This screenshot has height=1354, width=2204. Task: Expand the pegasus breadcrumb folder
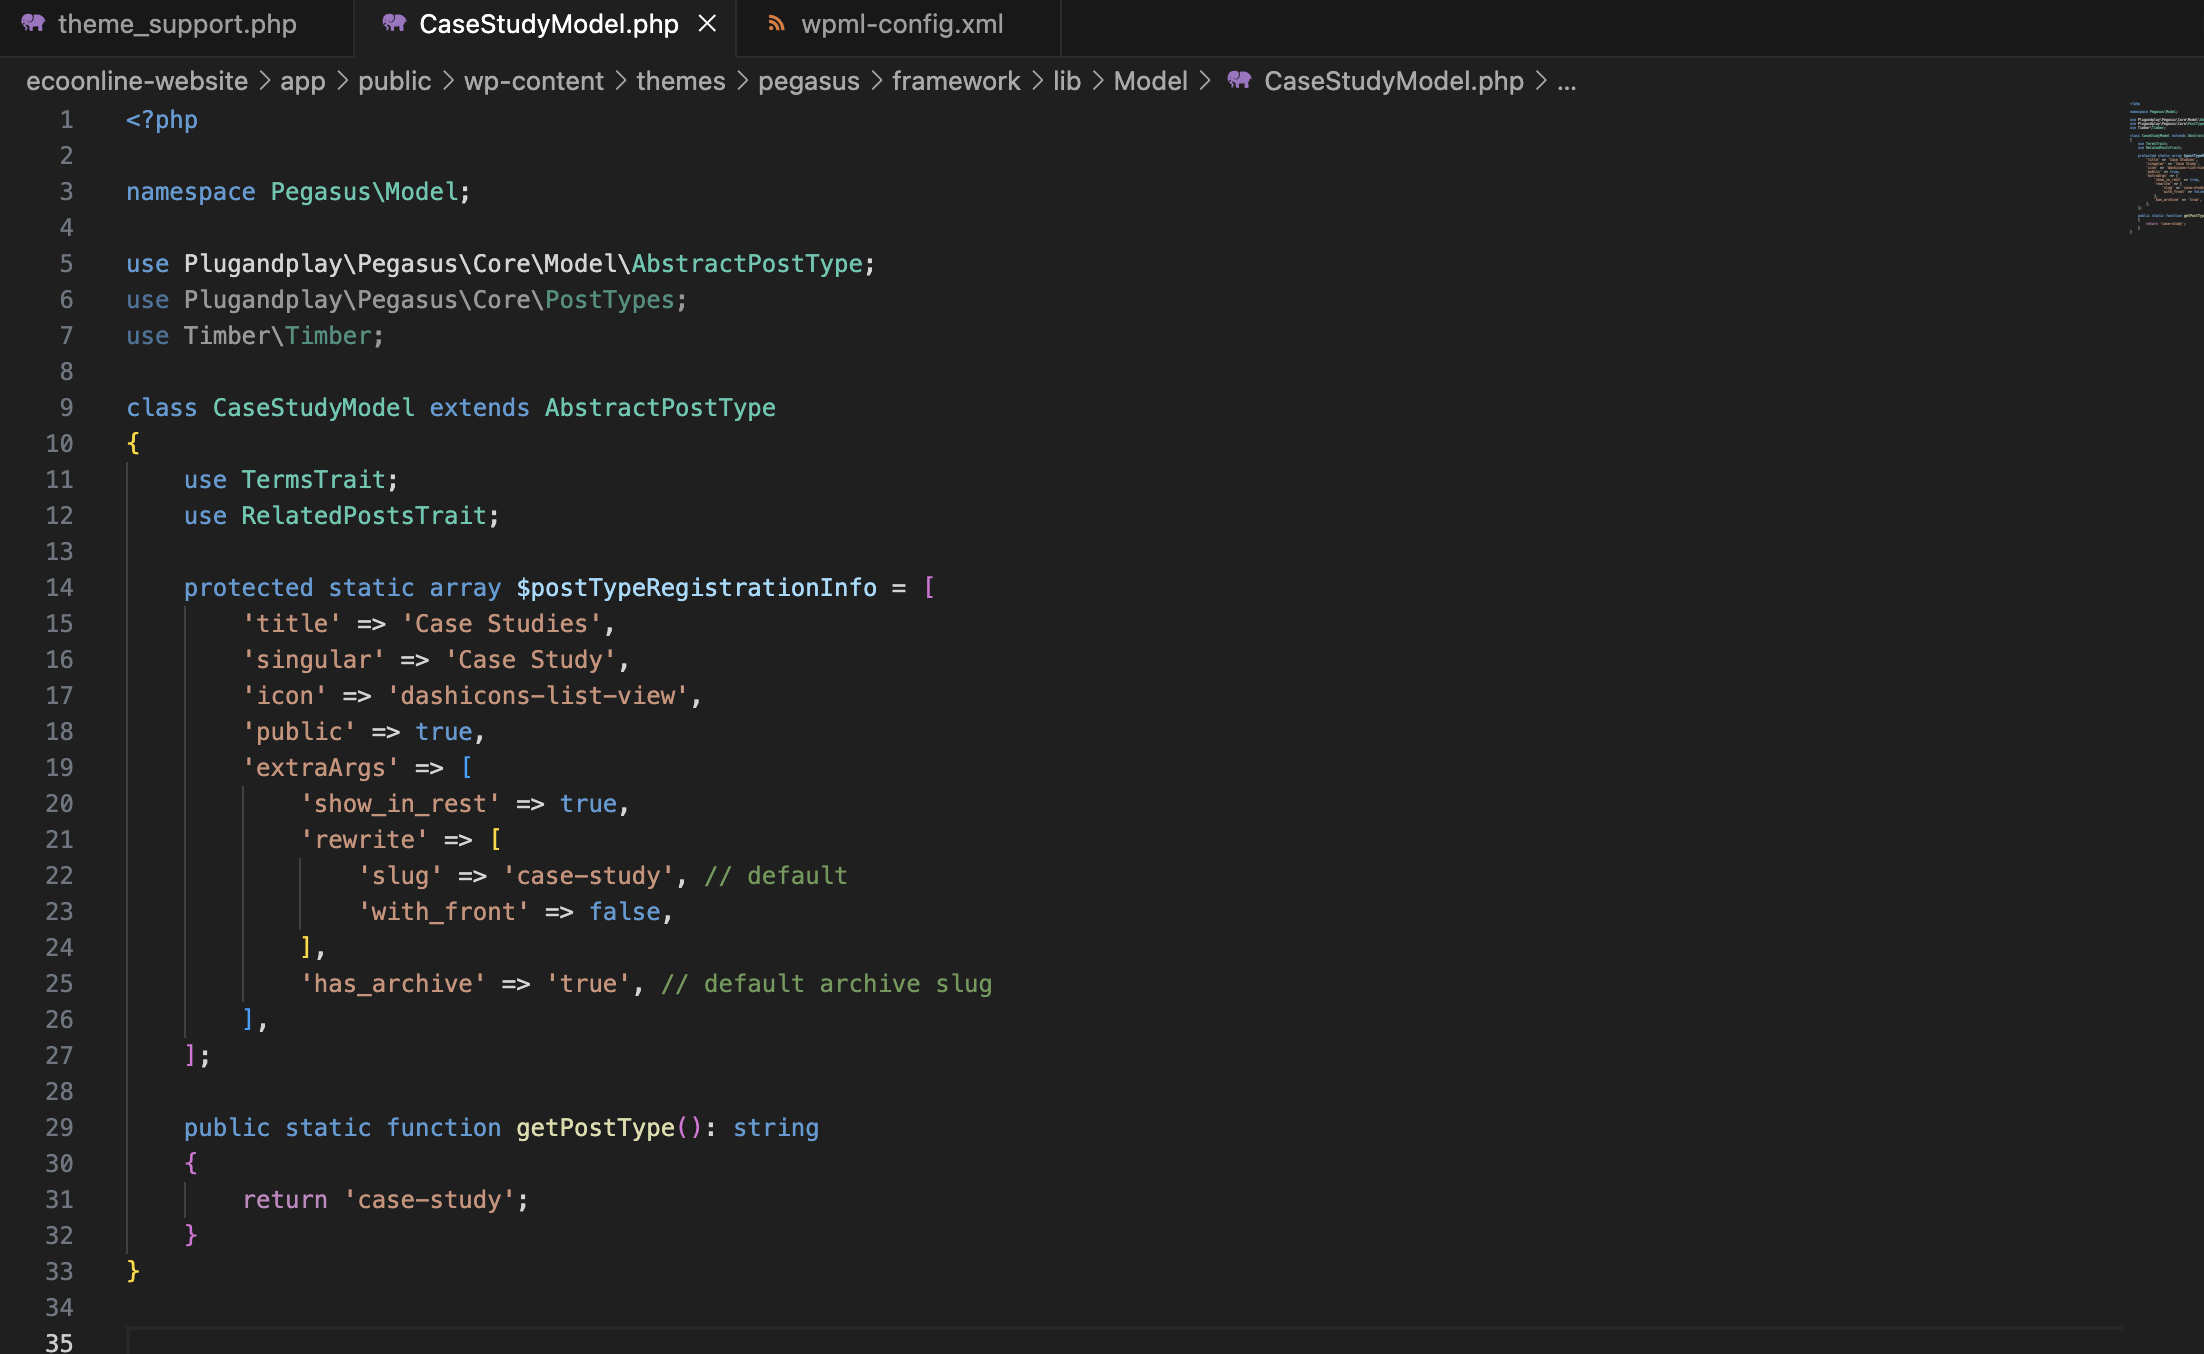tap(808, 81)
